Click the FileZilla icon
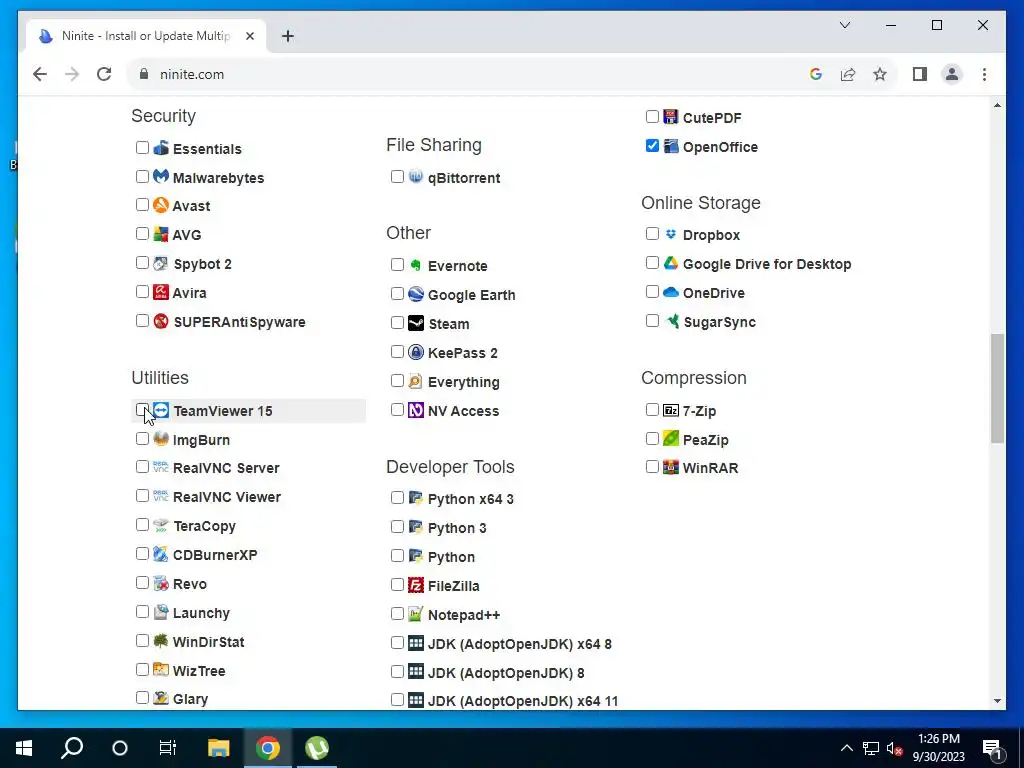Screen dimensions: 1024x768 point(416,584)
